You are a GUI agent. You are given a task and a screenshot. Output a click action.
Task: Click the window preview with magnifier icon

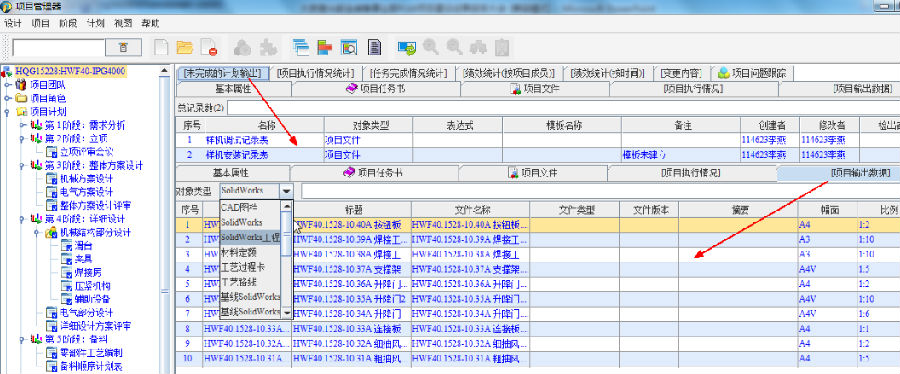coord(349,47)
